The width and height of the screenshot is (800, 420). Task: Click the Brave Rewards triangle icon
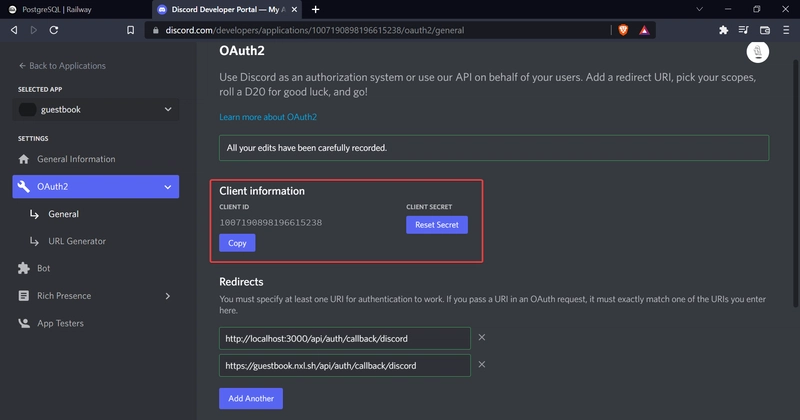(644, 31)
